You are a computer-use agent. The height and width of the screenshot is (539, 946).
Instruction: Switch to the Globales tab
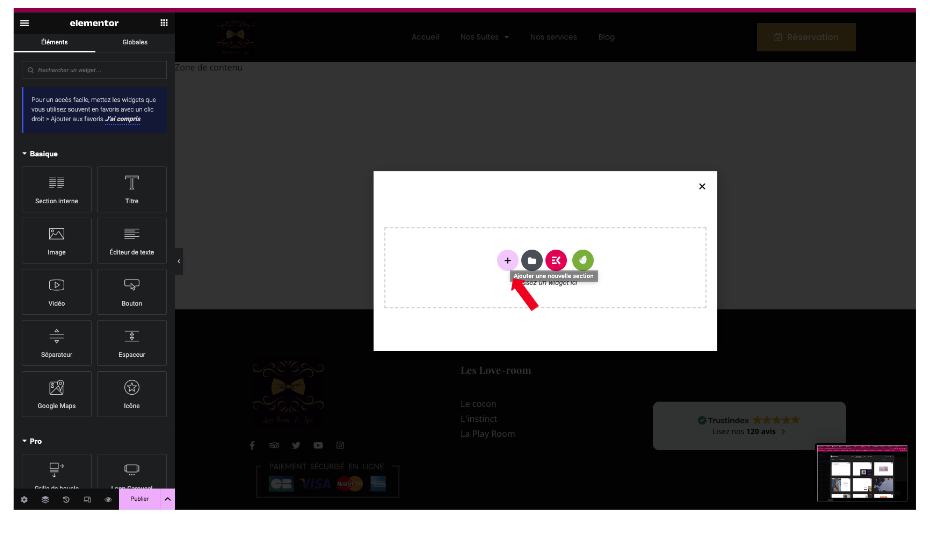point(134,42)
